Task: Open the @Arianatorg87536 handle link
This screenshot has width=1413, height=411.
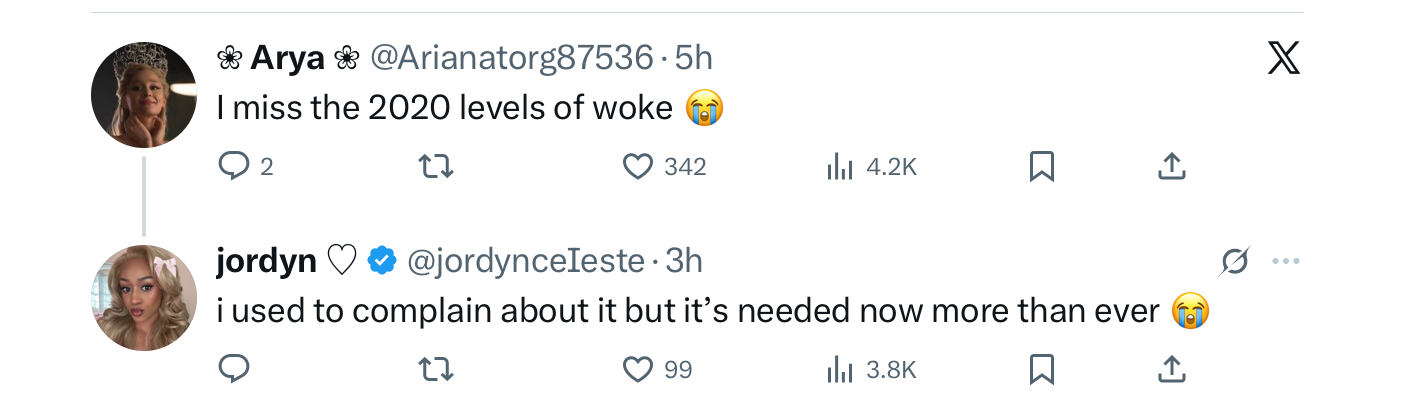Action: (x=511, y=58)
